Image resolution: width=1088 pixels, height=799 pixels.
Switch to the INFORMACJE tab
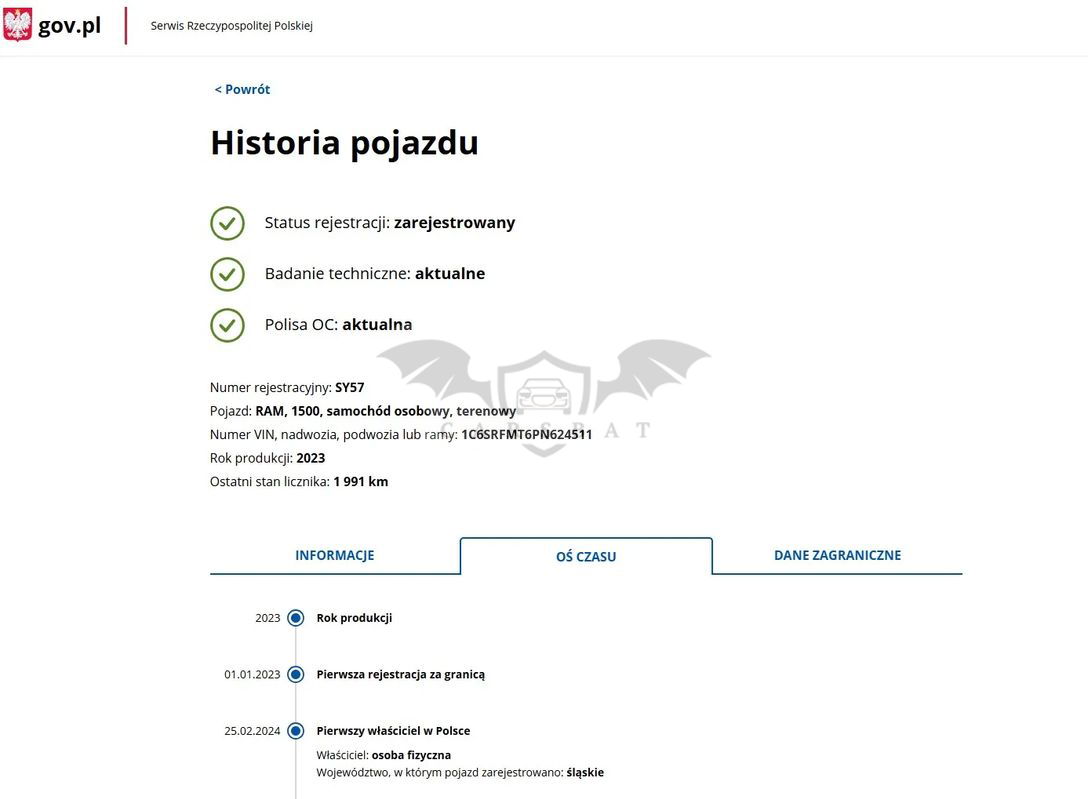click(x=334, y=555)
